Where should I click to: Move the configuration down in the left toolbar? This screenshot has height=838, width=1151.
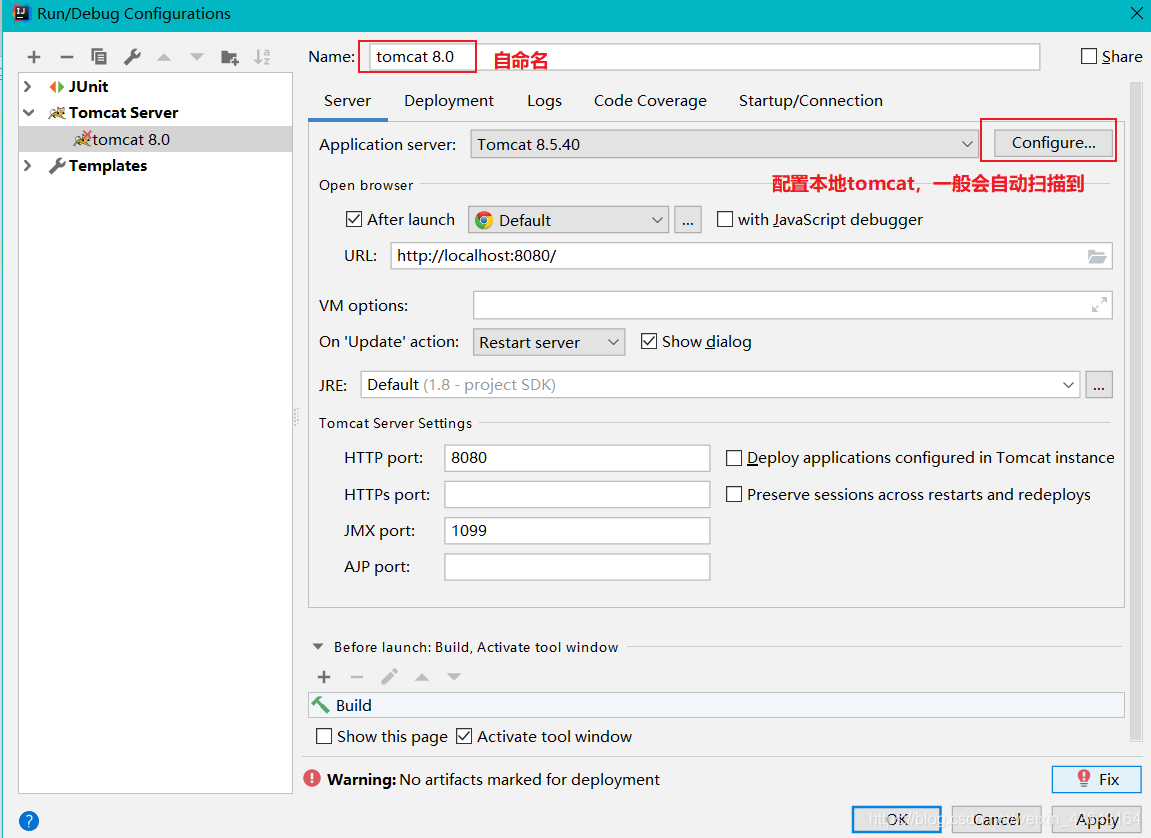(x=197, y=57)
